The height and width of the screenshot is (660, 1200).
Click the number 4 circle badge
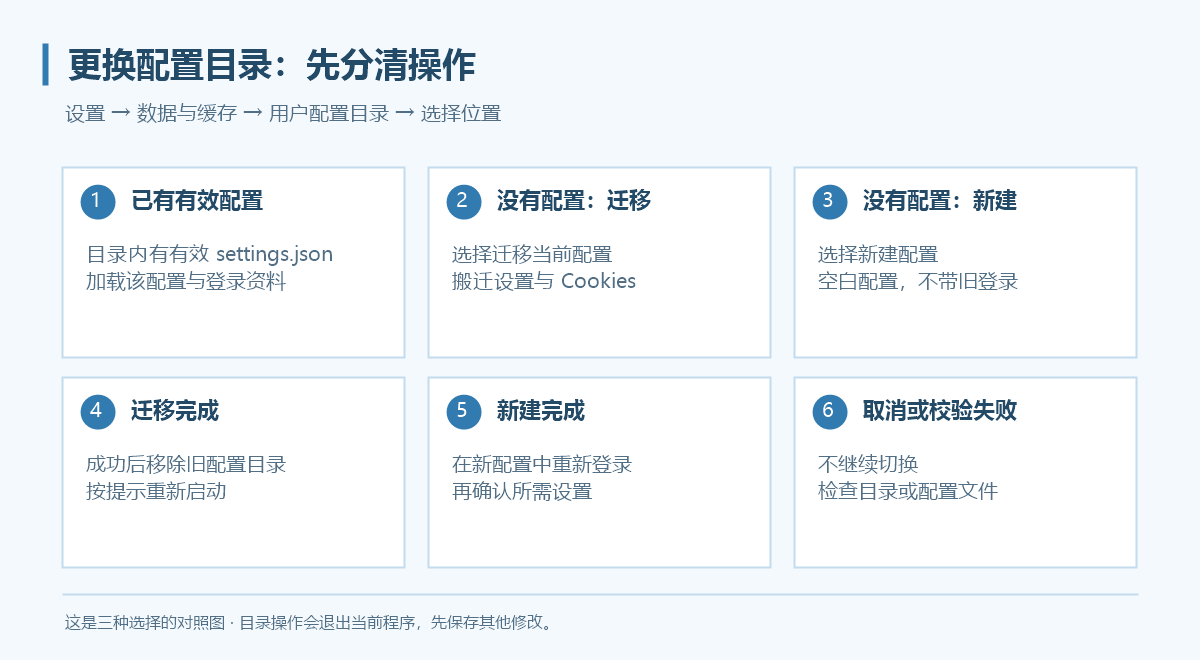(98, 411)
